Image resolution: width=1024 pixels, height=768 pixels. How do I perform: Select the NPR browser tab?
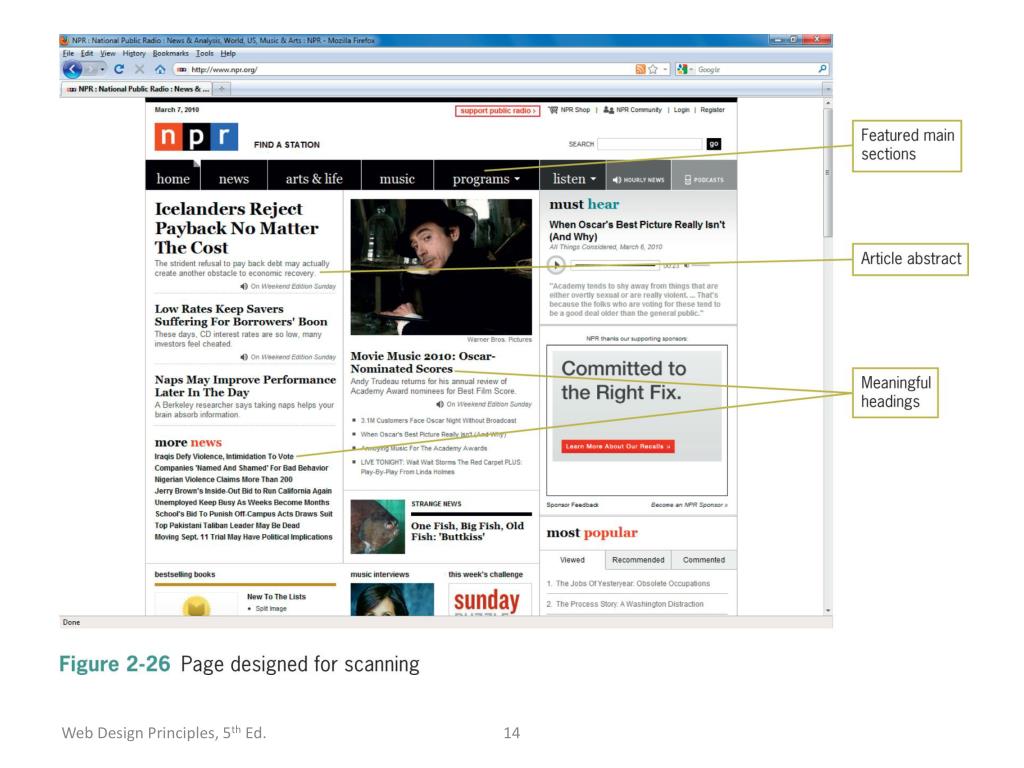pos(137,89)
